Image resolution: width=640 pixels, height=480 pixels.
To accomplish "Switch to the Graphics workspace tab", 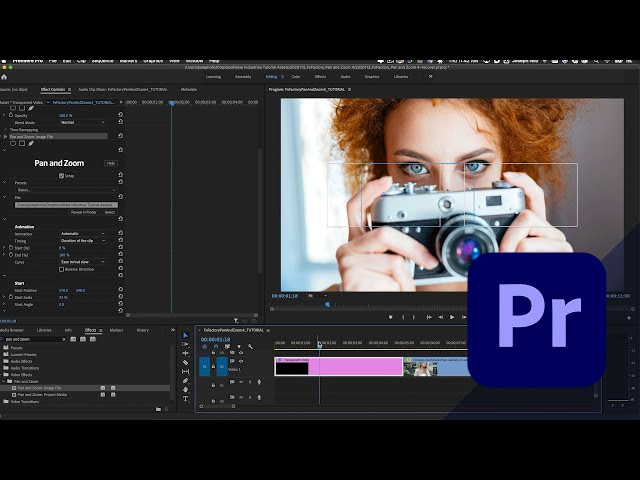I will pyautogui.click(x=372, y=76).
